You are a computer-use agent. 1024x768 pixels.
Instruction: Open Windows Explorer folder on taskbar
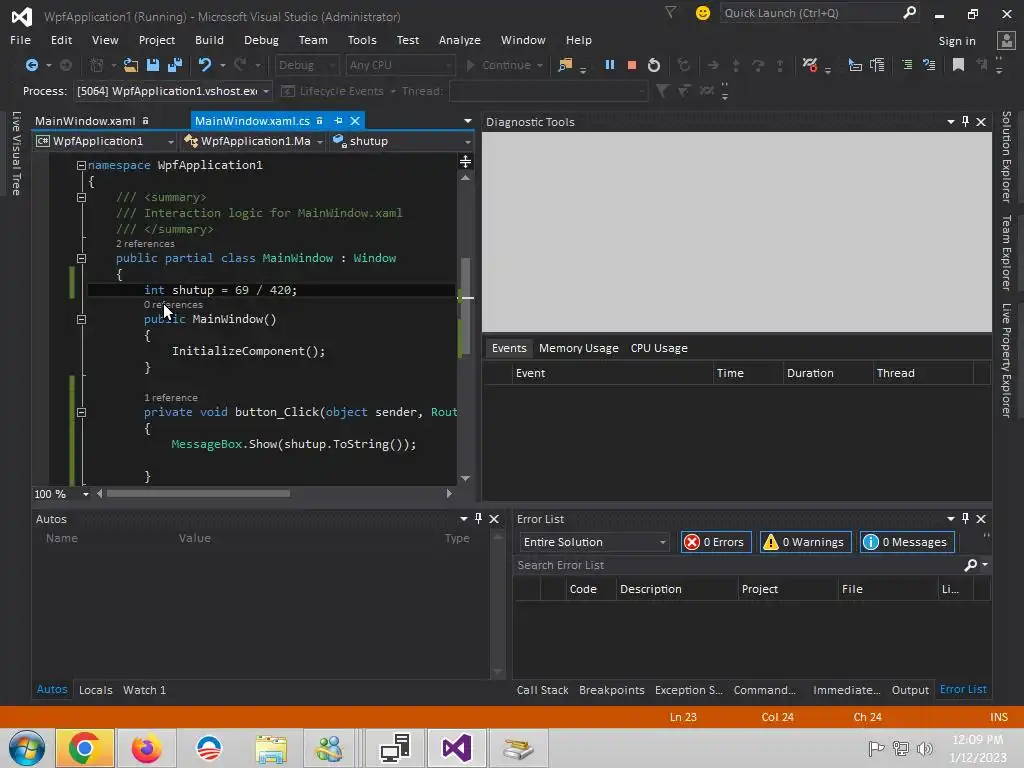click(271, 748)
